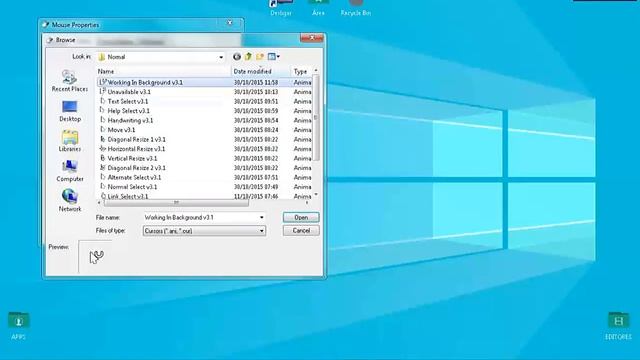Open the Files of type dropdown

tap(204, 231)
